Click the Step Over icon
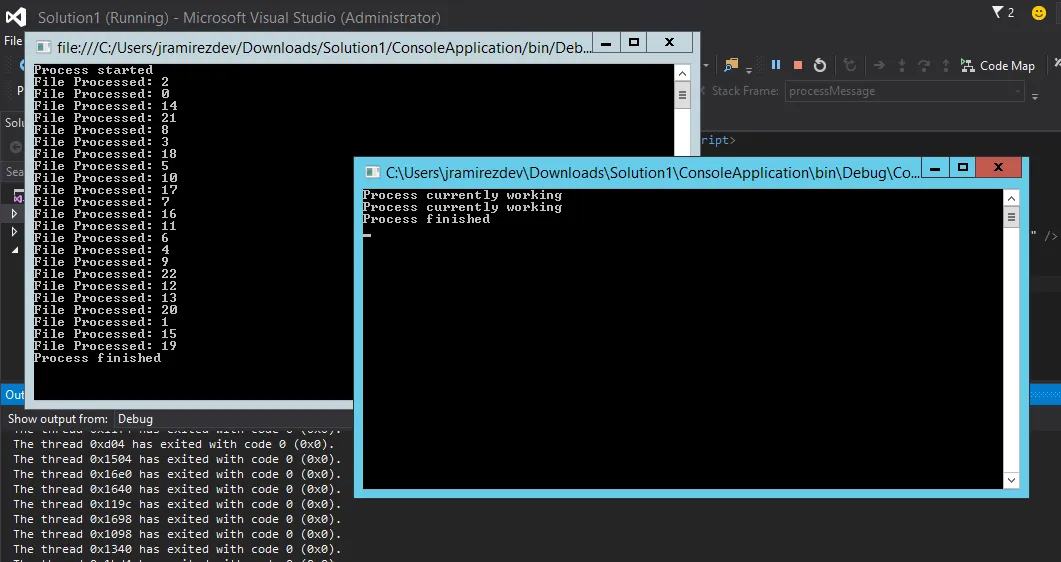Image resolution: width=1061 pixels, height=562 pixels. pyautogui.click(x=924, y=65)
